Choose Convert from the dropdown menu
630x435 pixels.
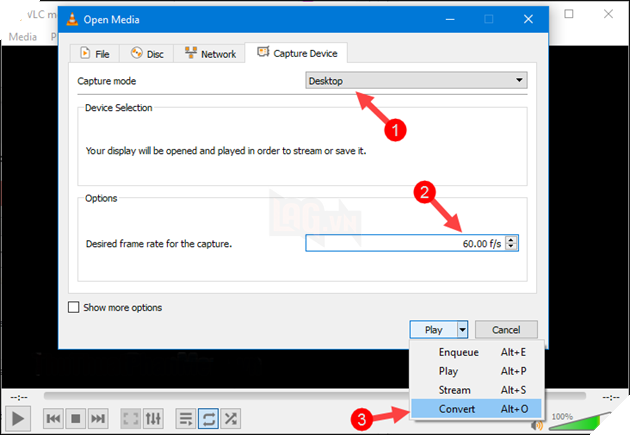click(477, 409)
